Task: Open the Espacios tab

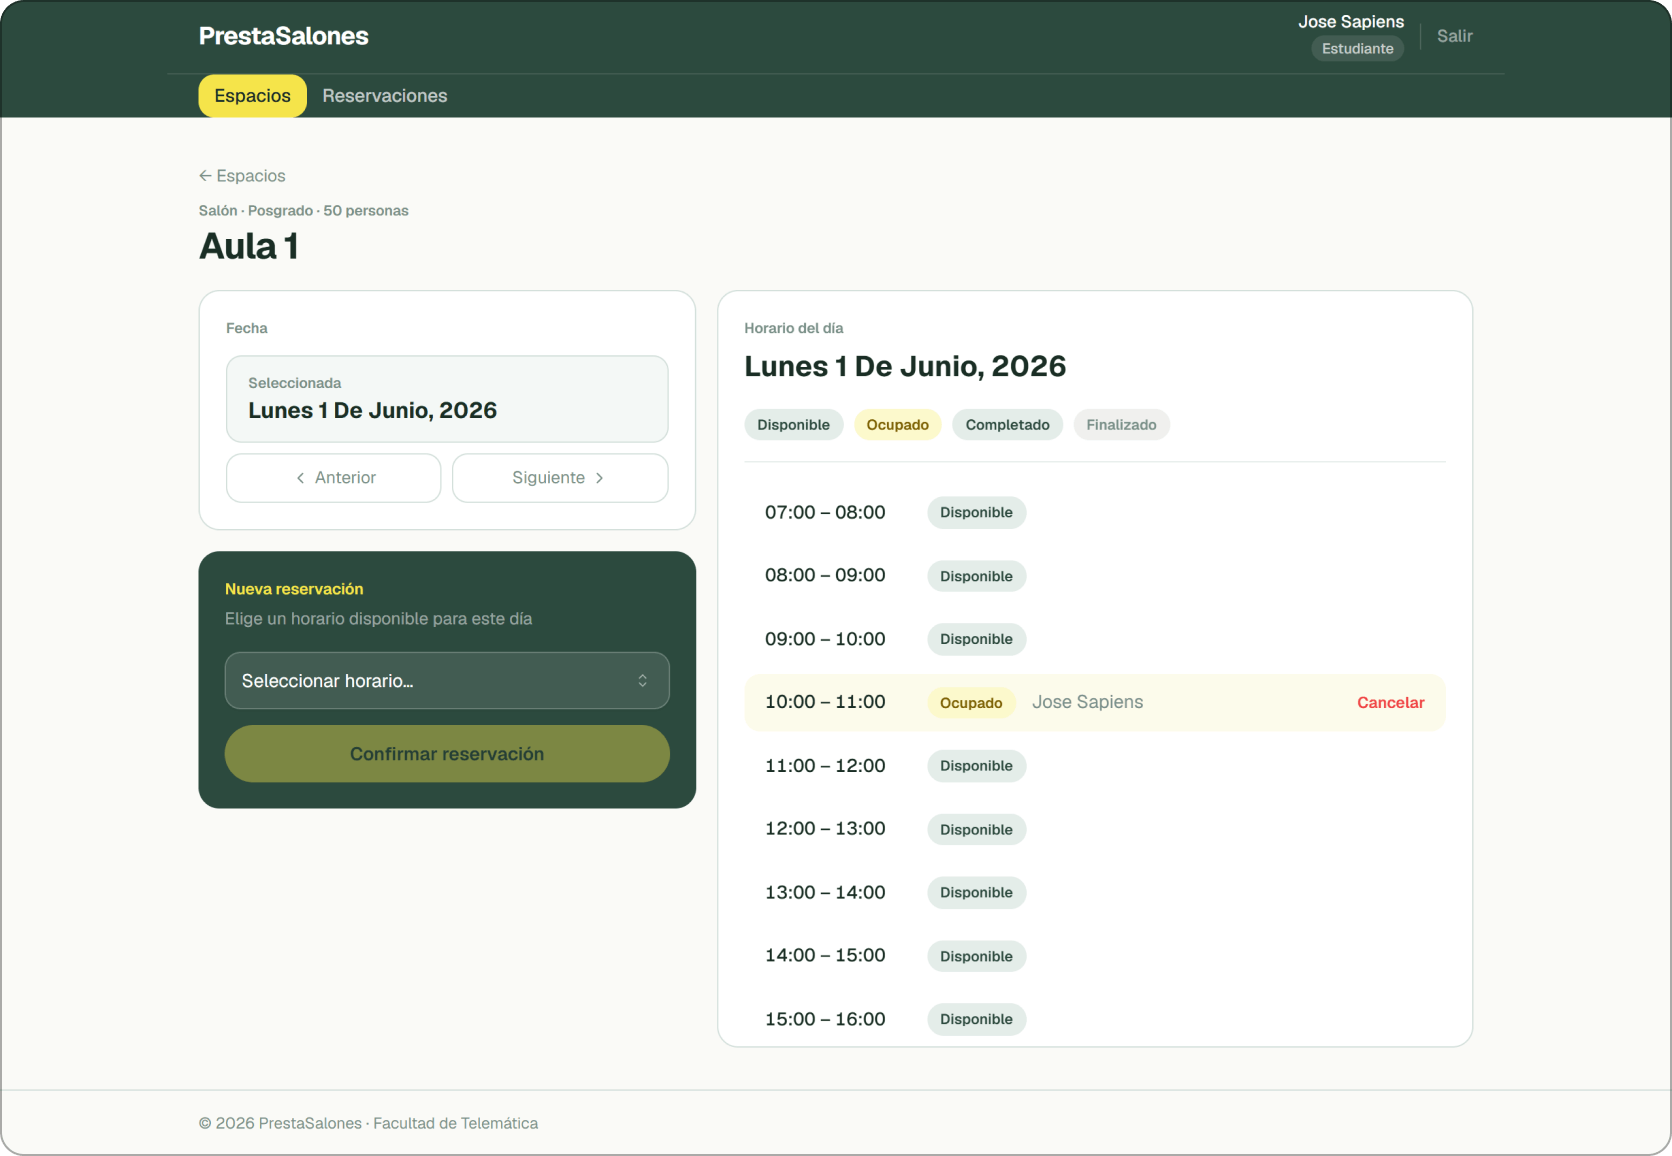Action: (252, 96)
